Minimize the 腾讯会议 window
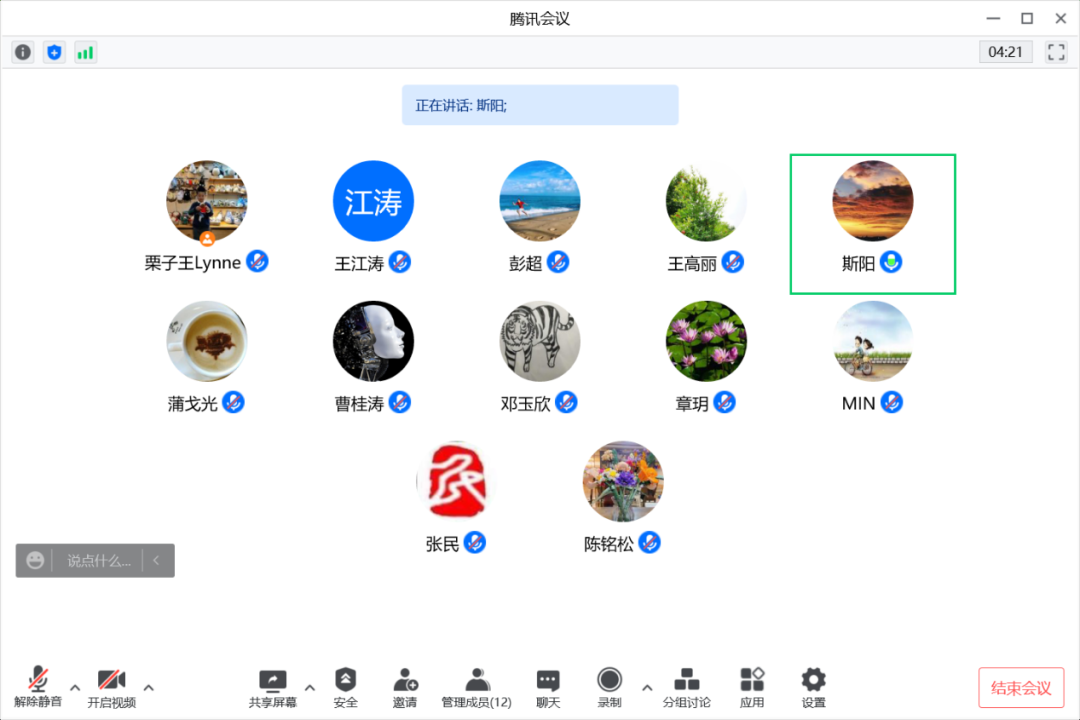The height and width of the screenshot is (720, 1080). [x=993, y=19]
